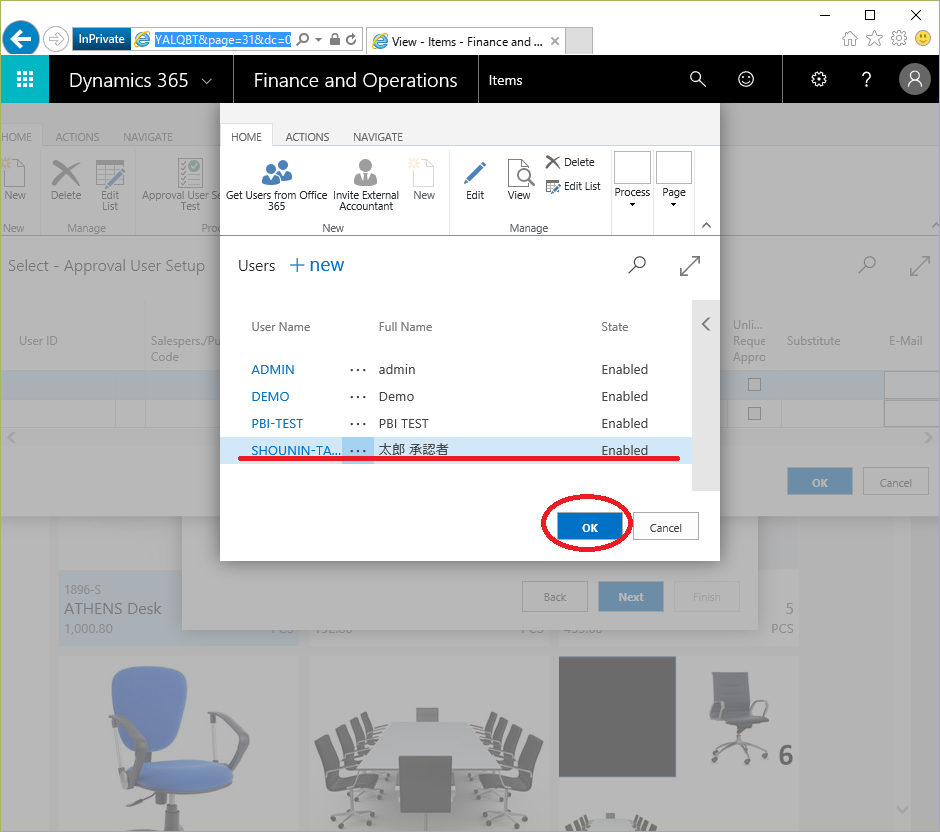Click Invite External Accountant

pyautogui.click(x=366, y=185)
